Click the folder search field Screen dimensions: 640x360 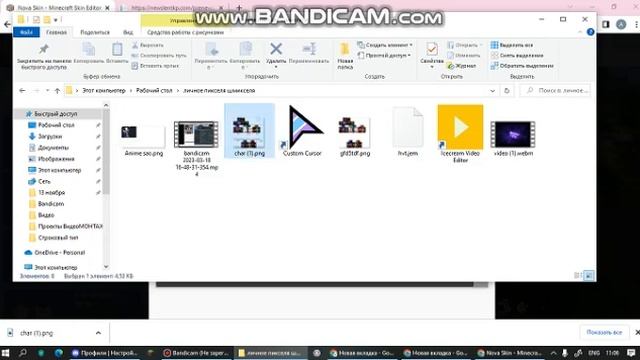click(556, 91)
